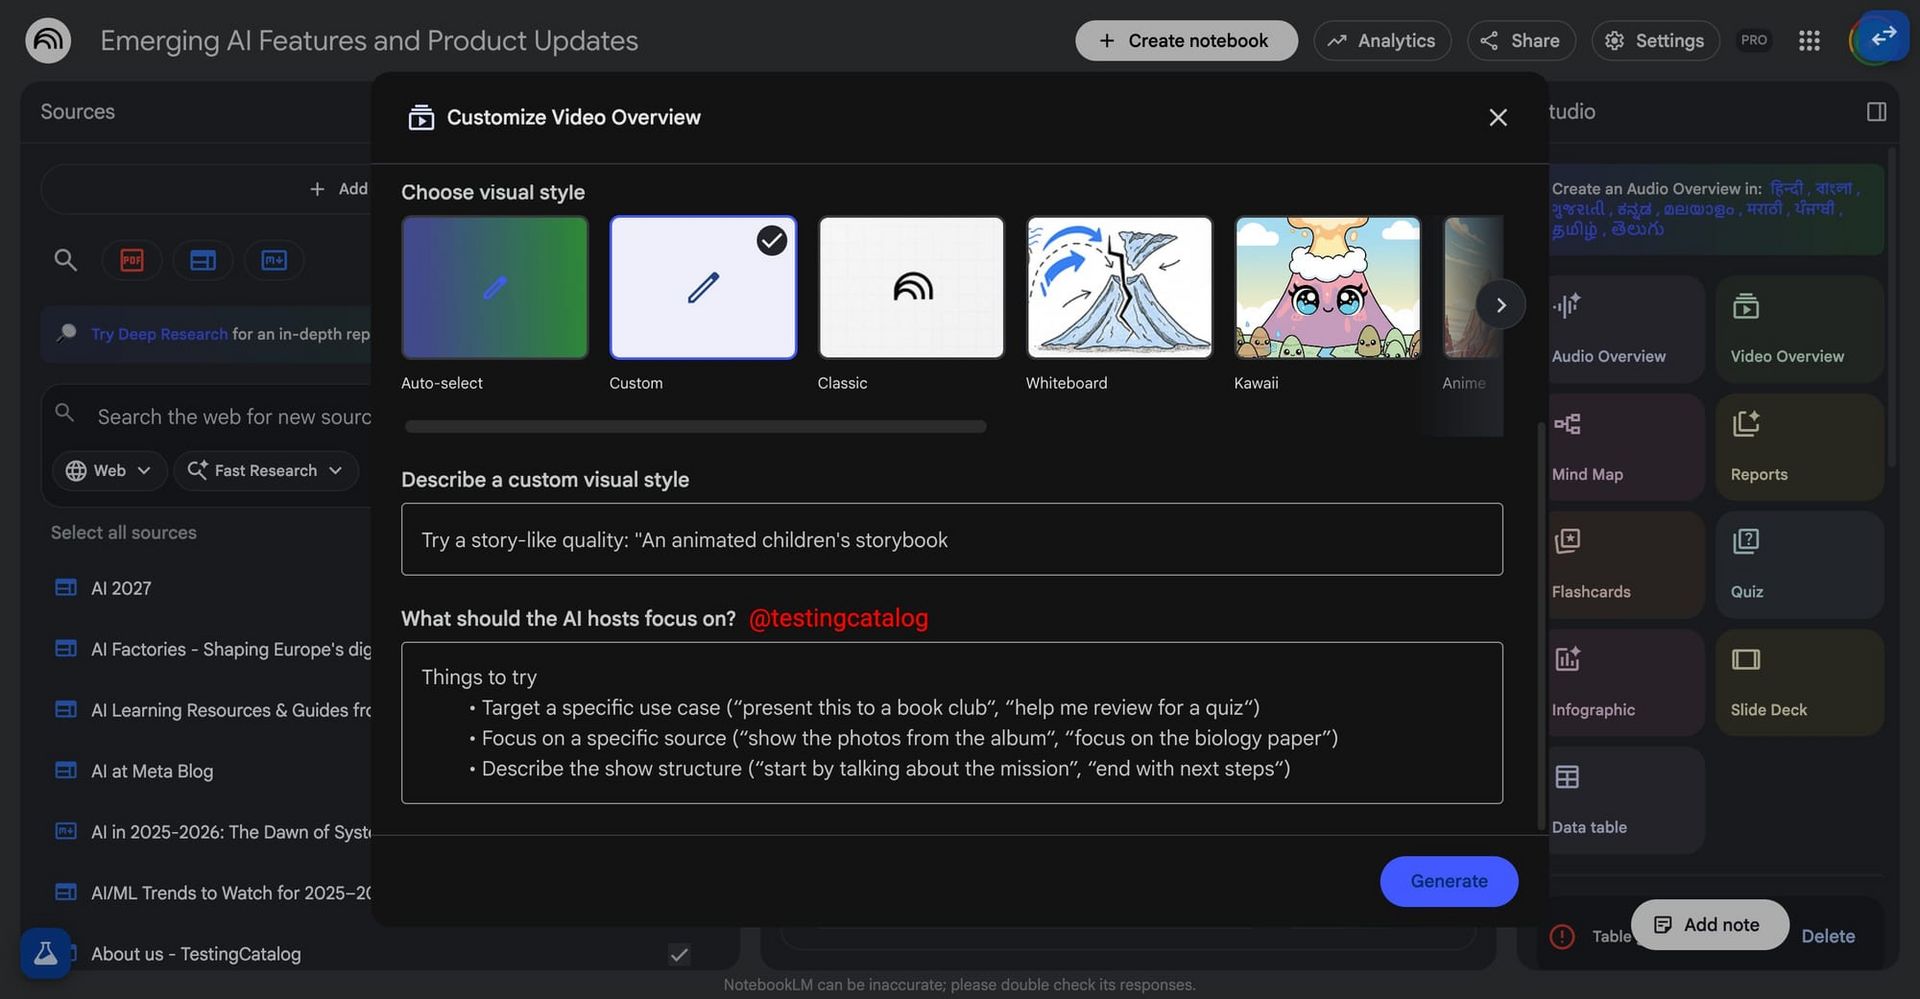Click the Generate button
Viewport: 1920px width, 999px height.
[1449, 881]
